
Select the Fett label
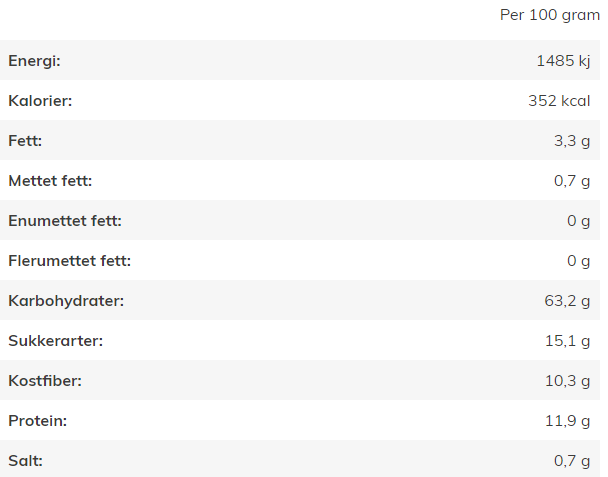point(25,141)
